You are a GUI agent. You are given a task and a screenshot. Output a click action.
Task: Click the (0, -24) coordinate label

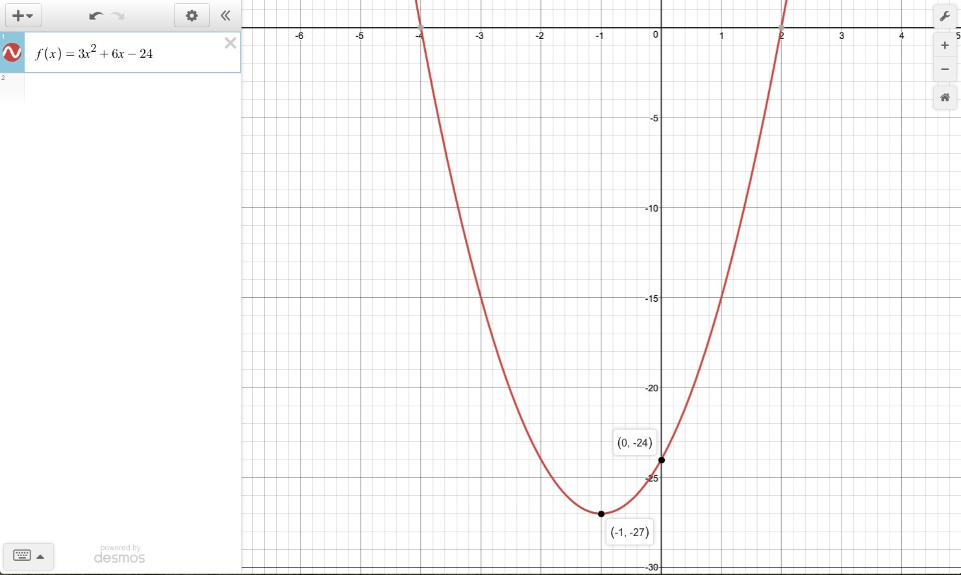635,443
